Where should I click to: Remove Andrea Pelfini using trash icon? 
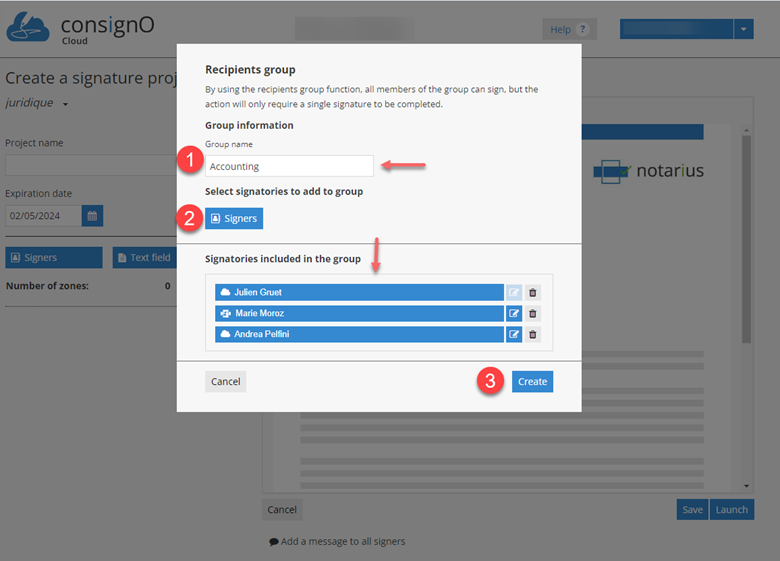[532, 334]
